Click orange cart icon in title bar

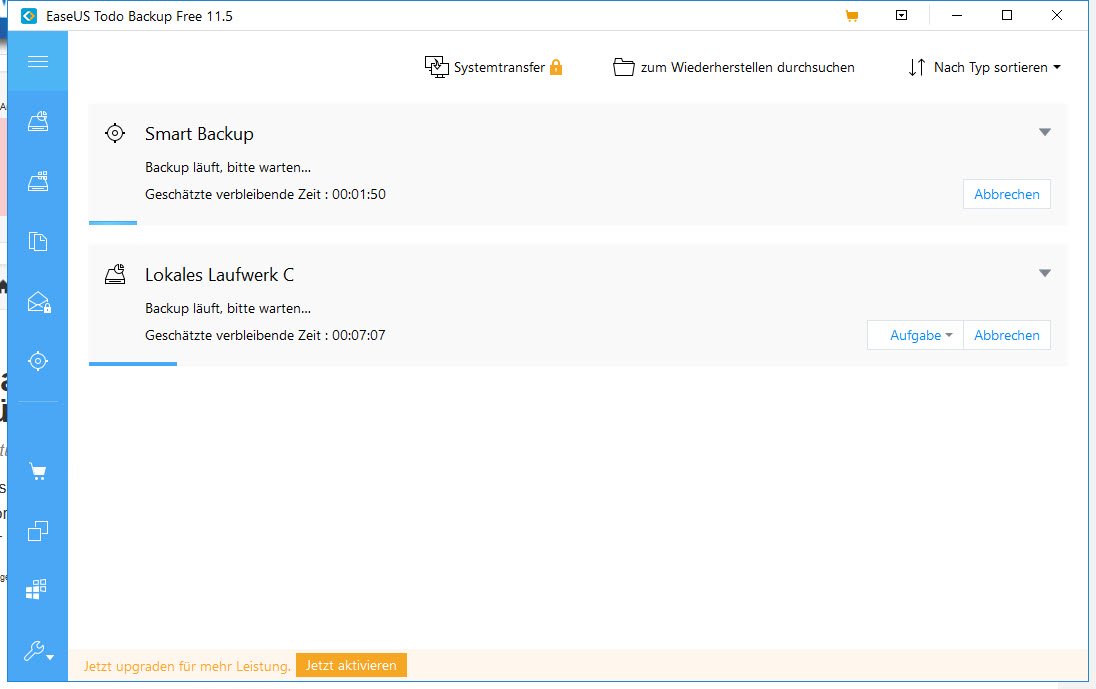click(851, 16)
